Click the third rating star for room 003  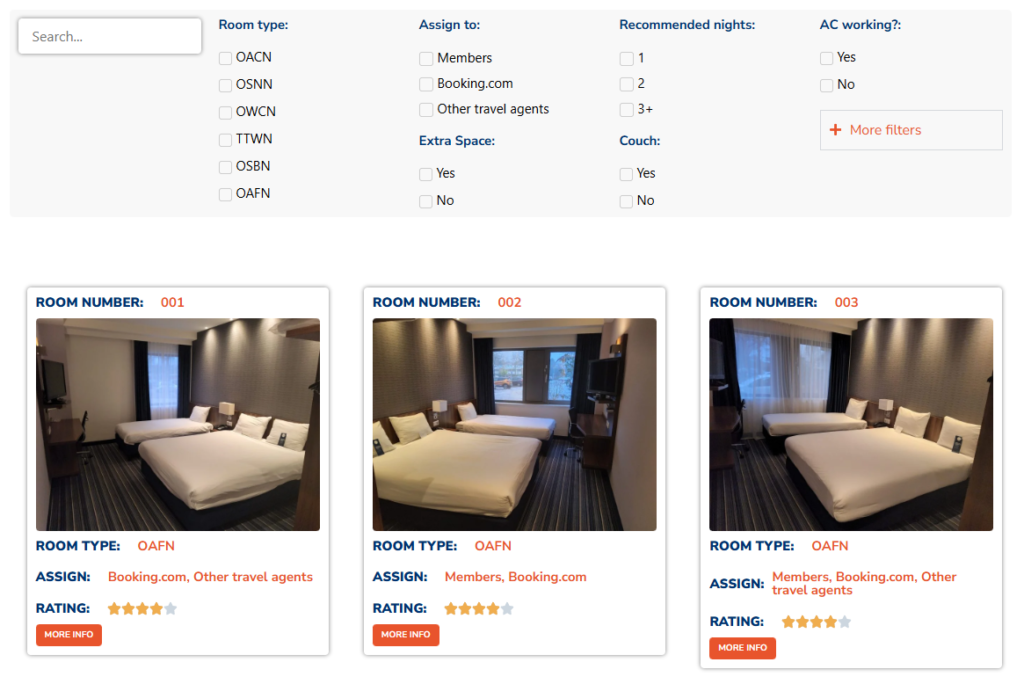pos(816,622)
